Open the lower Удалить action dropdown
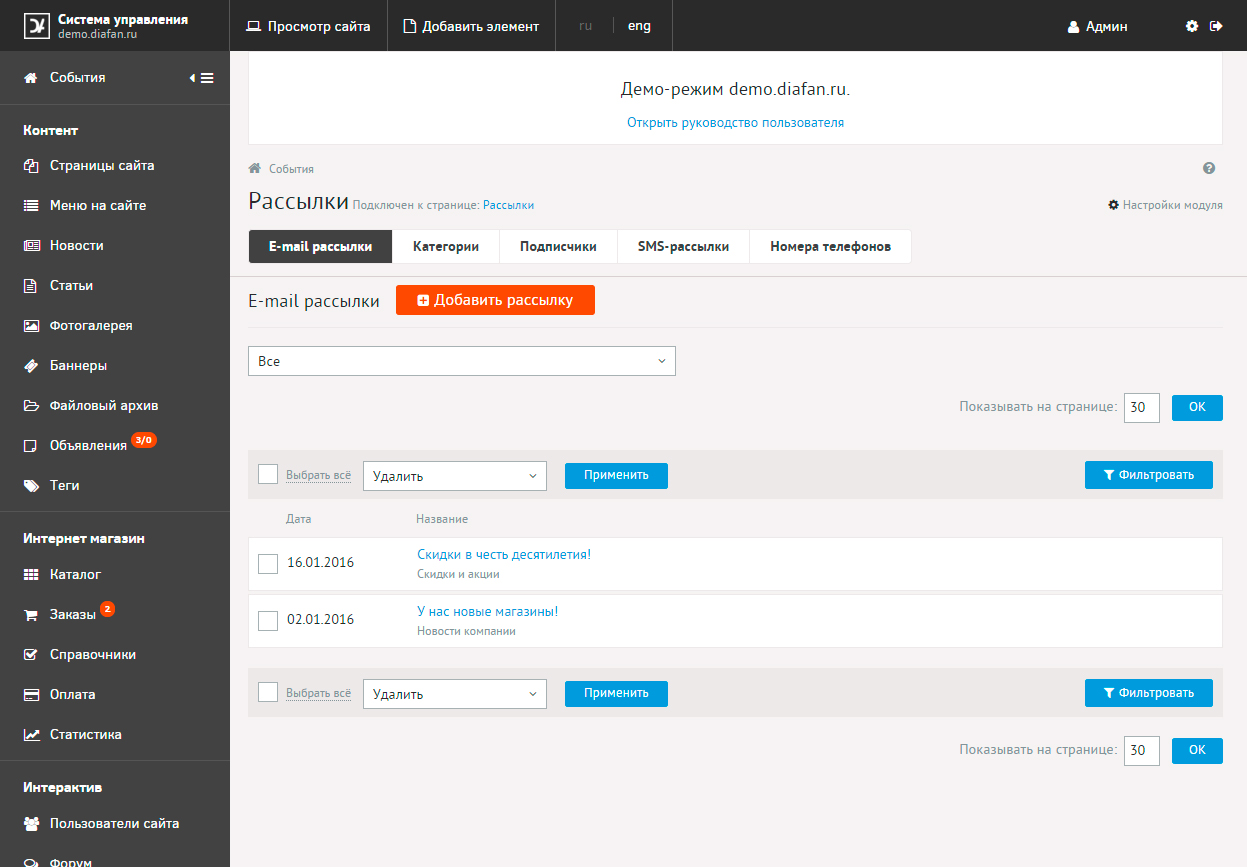 [455, 694]
